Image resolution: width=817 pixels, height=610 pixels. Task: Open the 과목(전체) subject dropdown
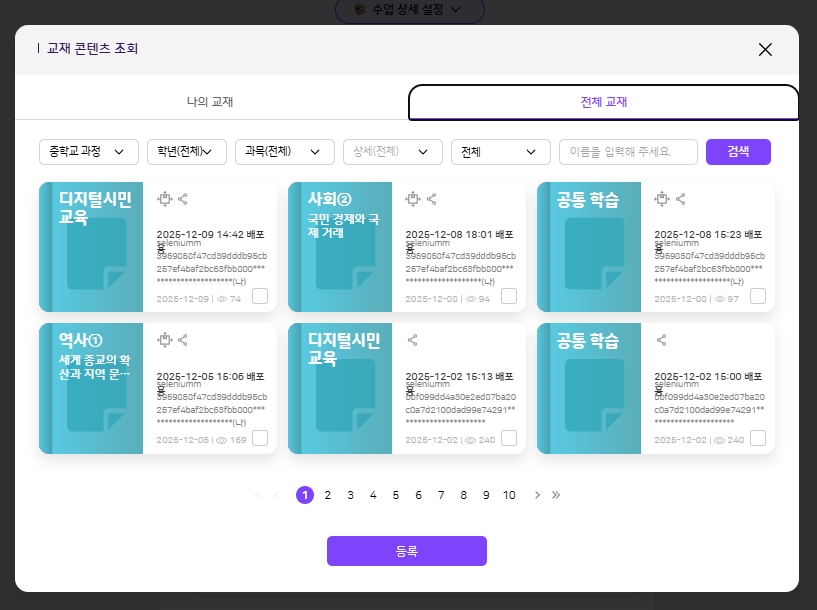(x=284, y=152)
